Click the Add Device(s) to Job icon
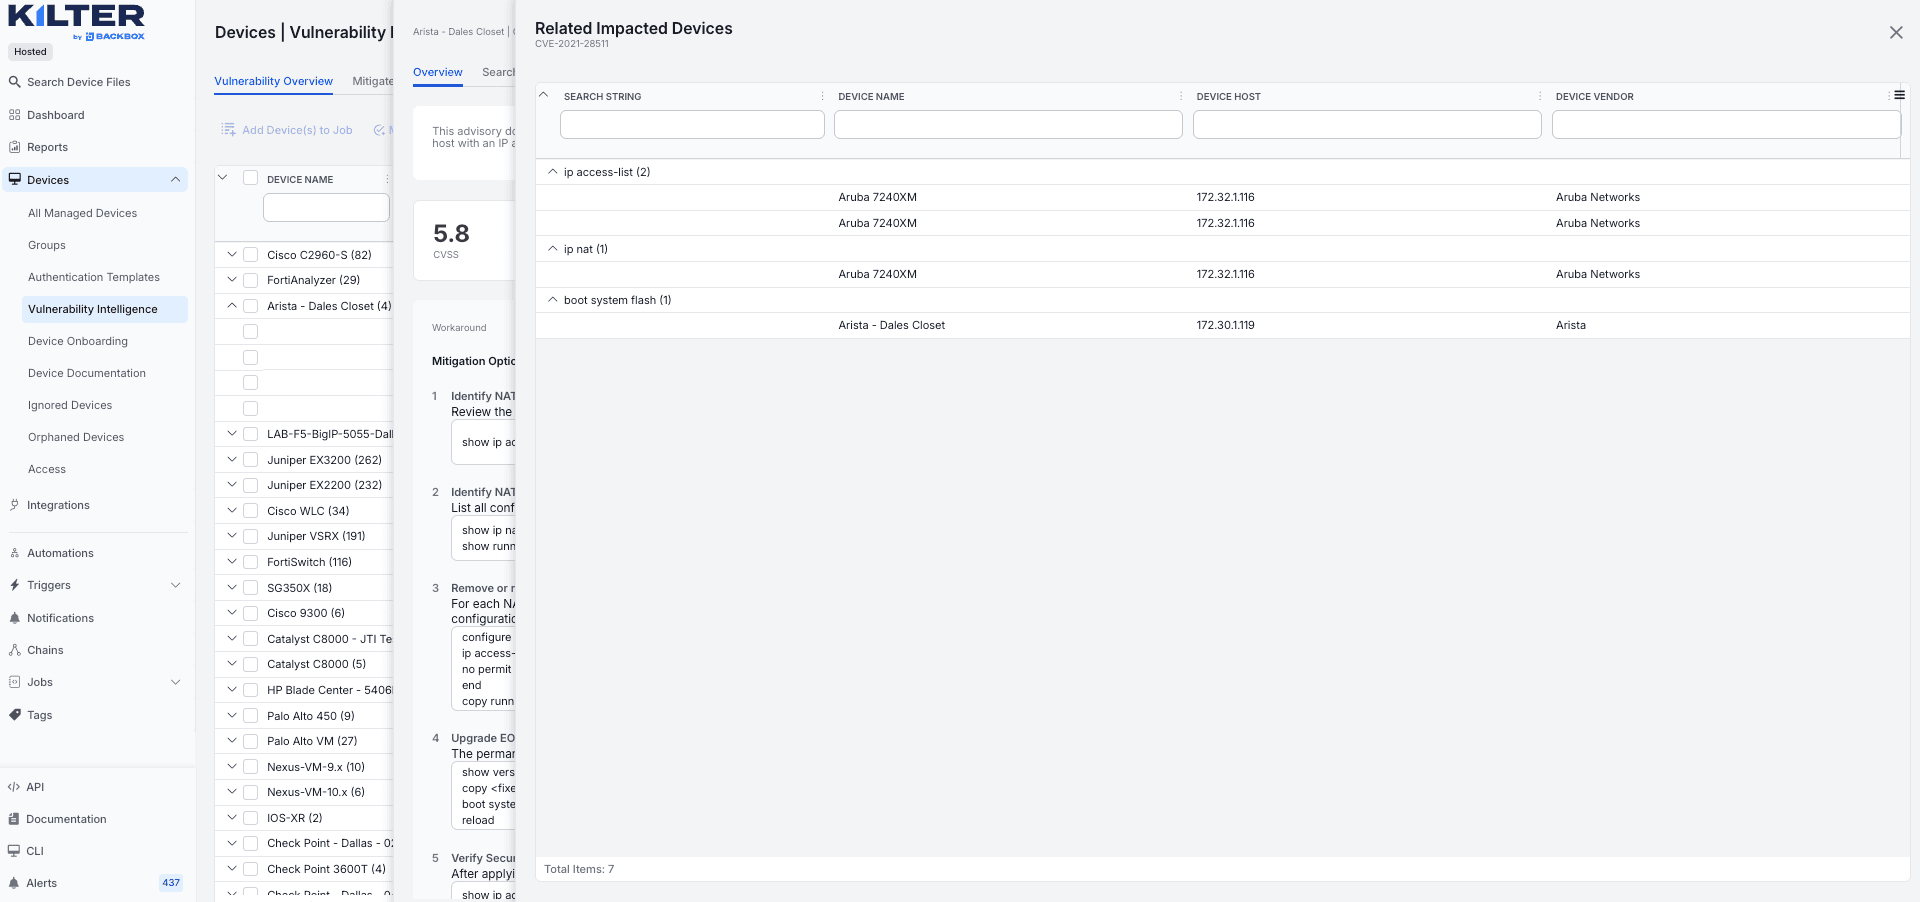Screen dimensions: 1920x902 228,130
